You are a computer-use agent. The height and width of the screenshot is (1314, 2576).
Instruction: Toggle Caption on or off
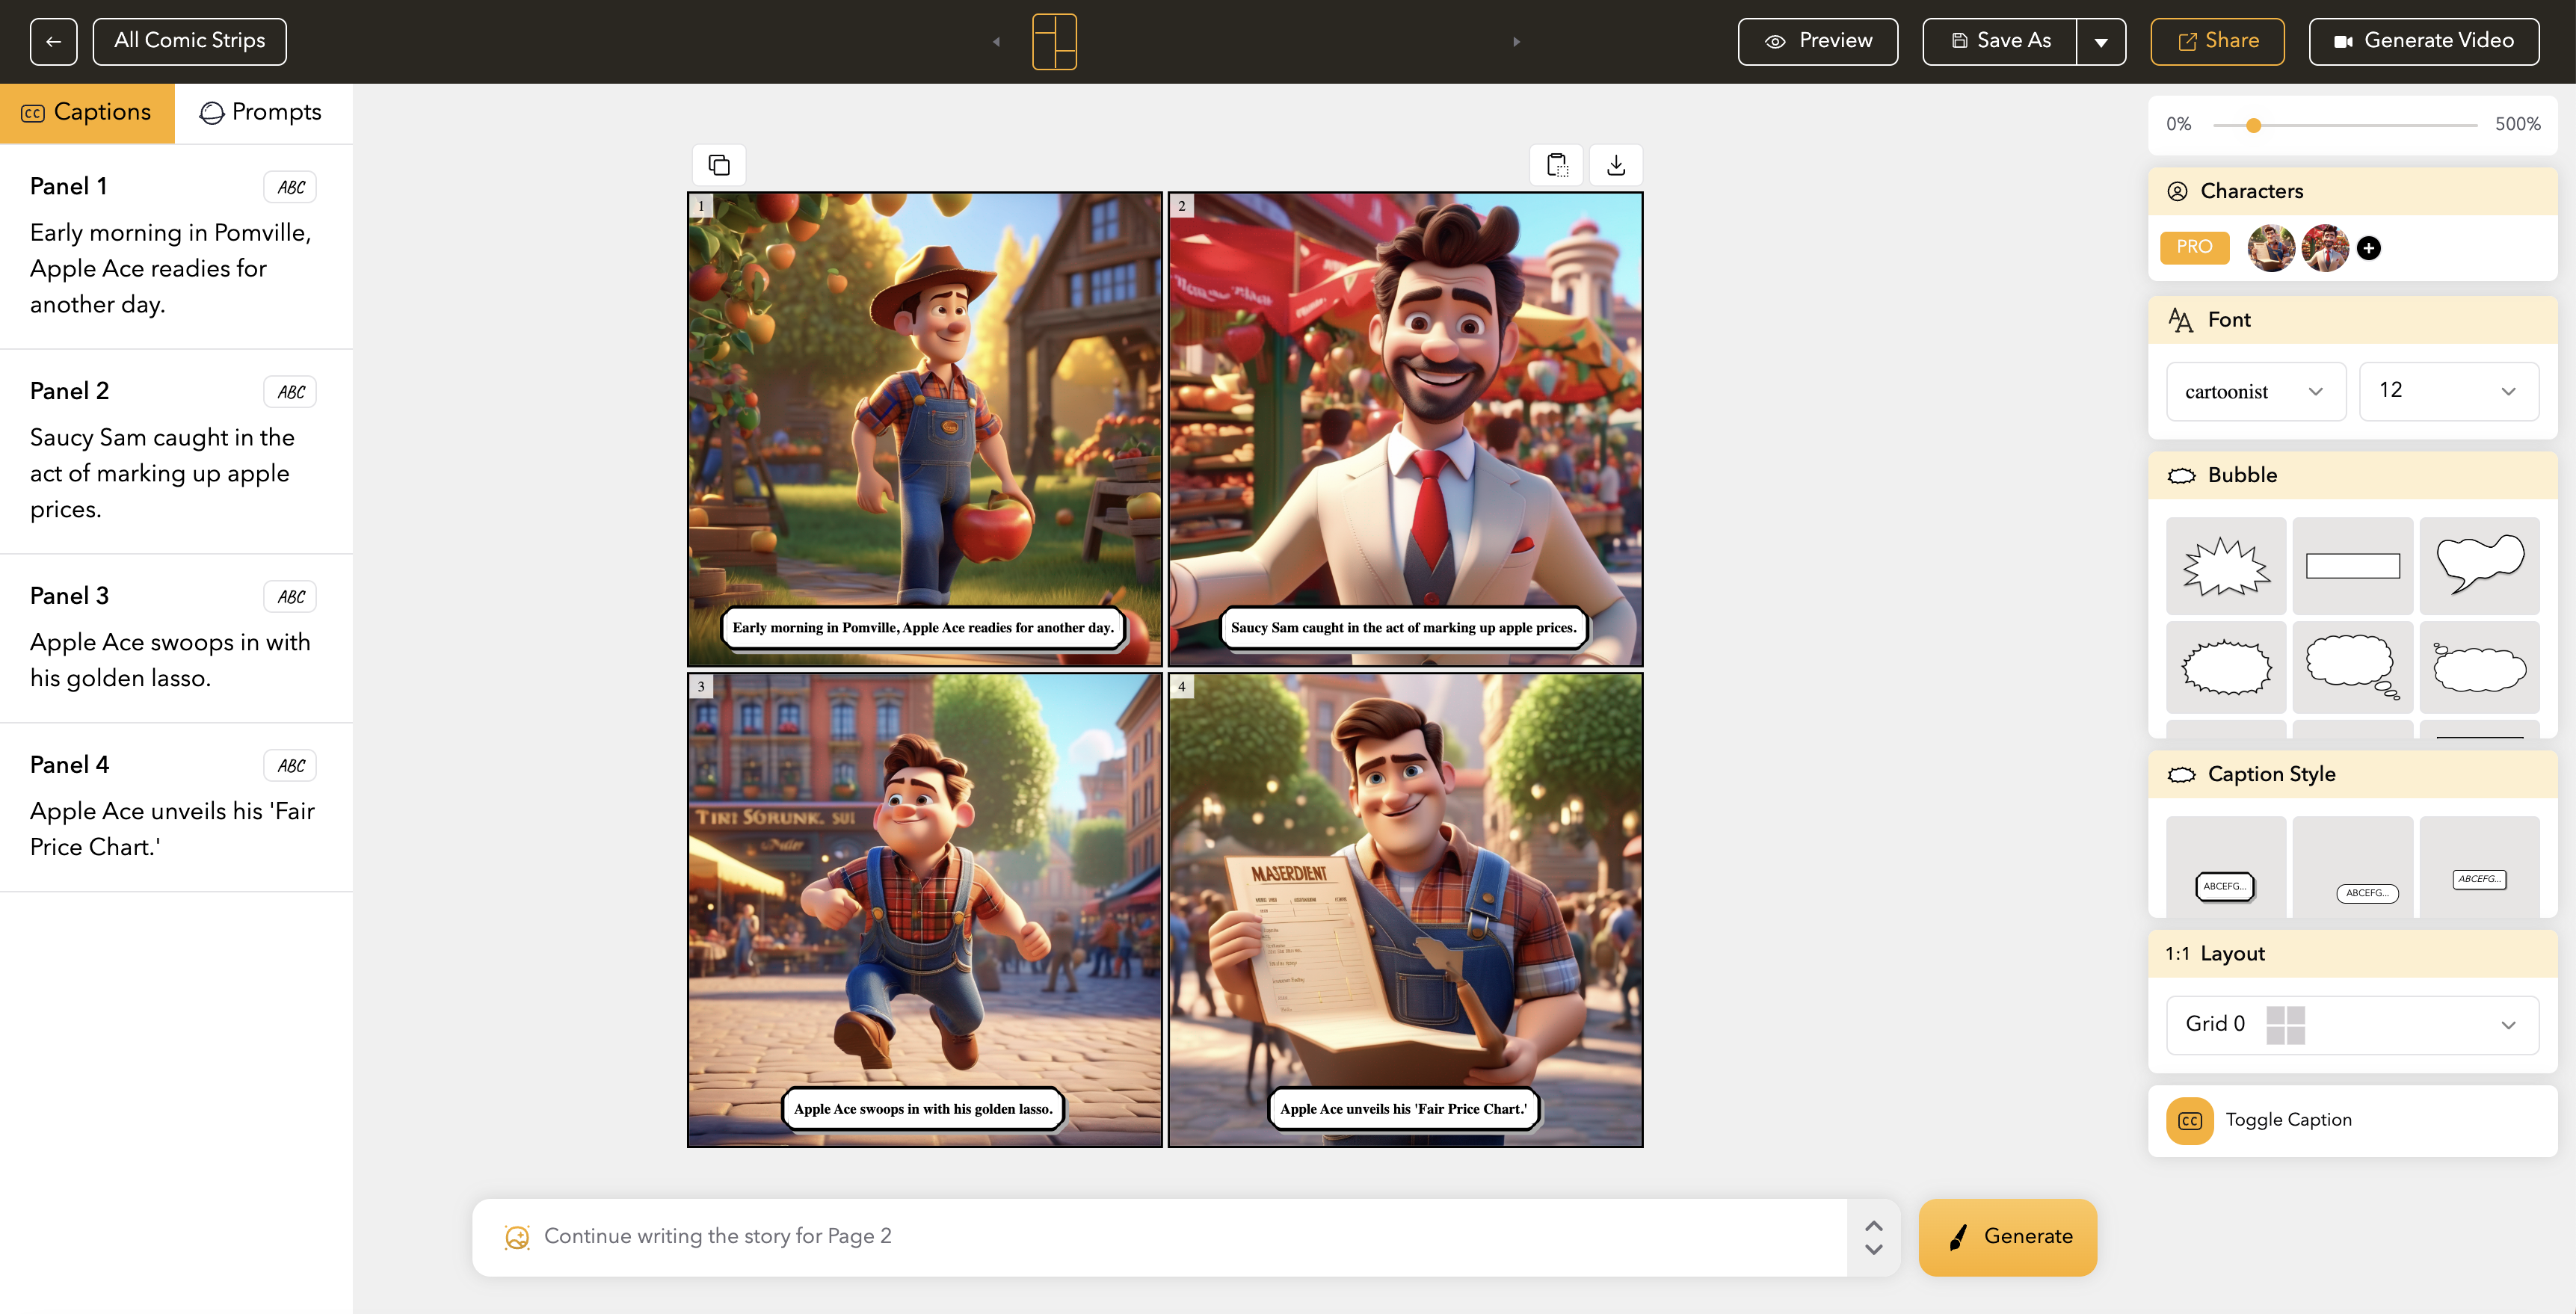point(2190,1120)
